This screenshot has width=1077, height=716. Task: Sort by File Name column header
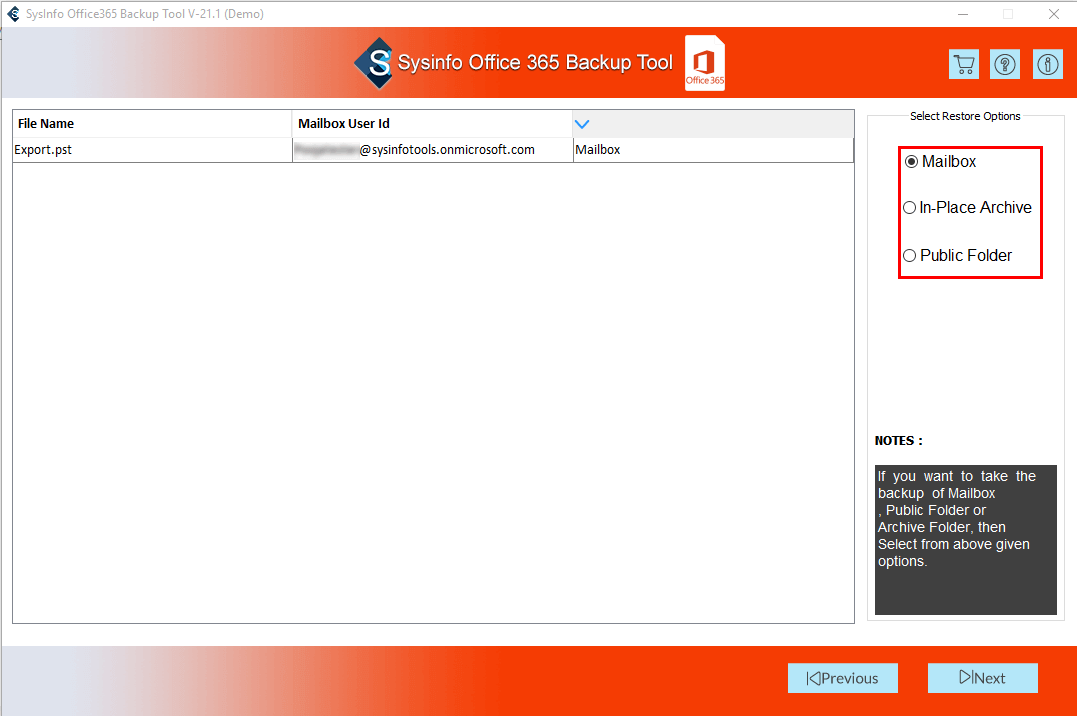[x=152, y=124]
